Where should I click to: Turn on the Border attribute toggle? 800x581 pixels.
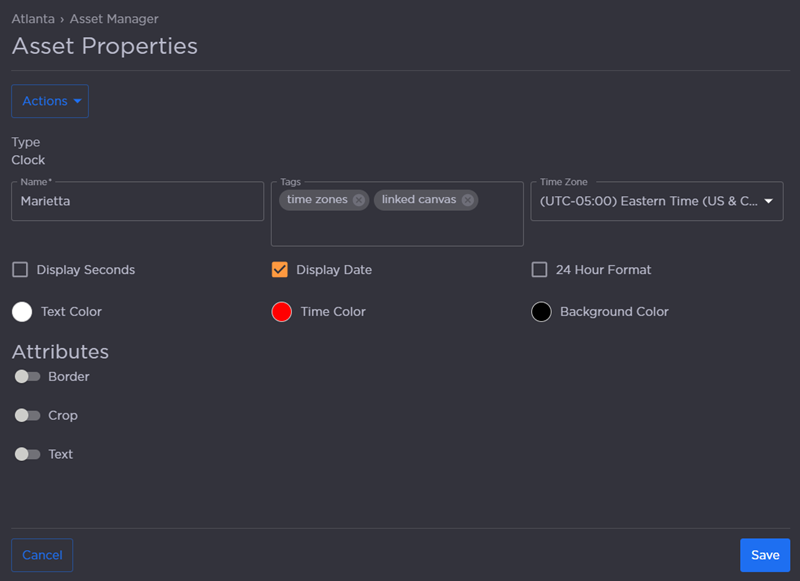[x=27, y=377]
